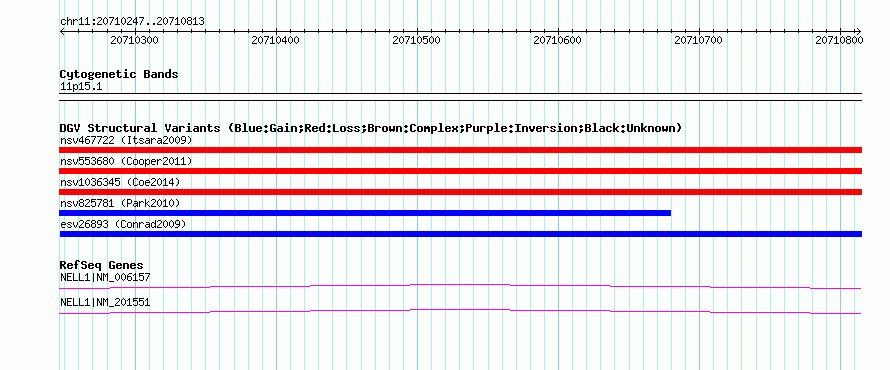Viewport: 890px width, 370px height.
Task: Open variant nsv553680 (Cooper2011) label
Action: 126,161
